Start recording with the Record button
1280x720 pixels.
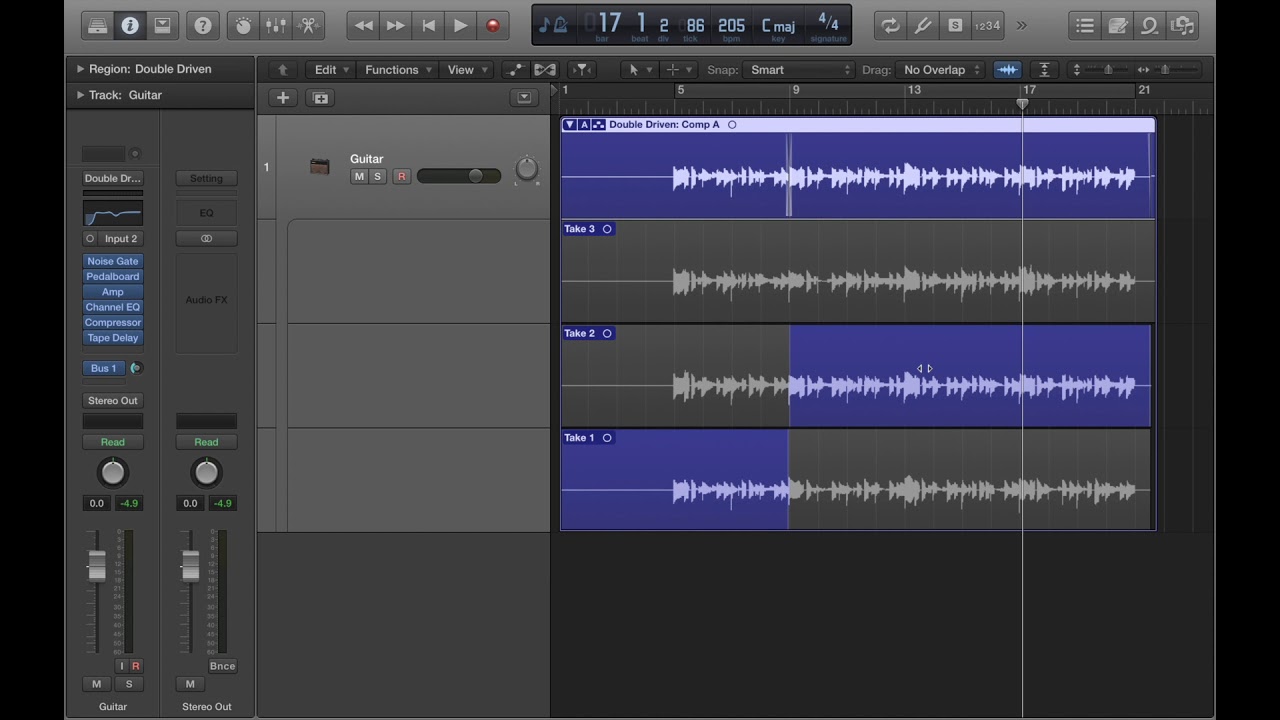click(x=492, y=26)
